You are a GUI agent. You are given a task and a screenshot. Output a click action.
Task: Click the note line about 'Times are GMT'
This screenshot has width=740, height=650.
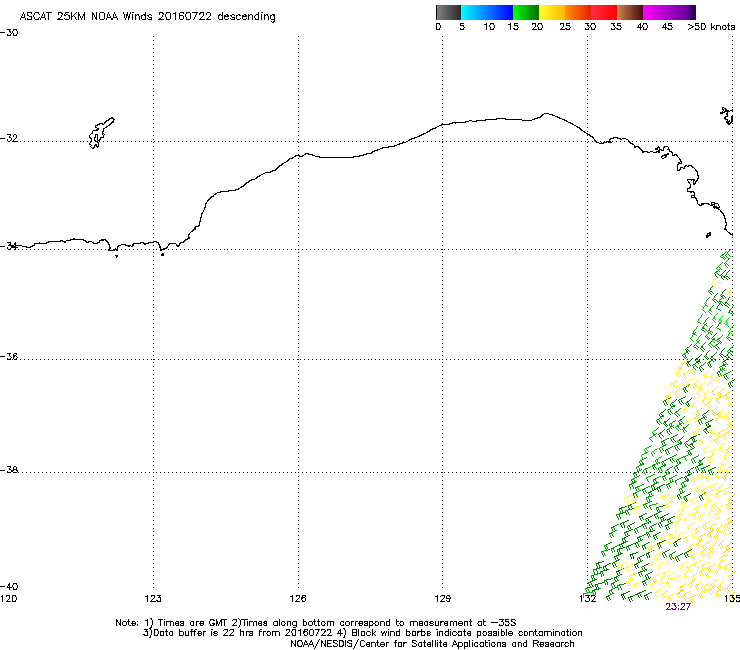pos(316,623)
